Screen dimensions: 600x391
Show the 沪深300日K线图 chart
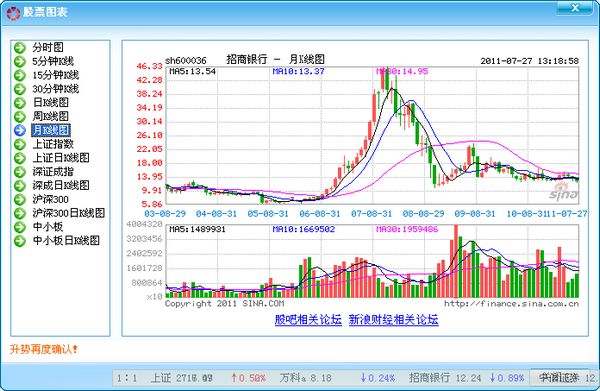pos(68,213)
